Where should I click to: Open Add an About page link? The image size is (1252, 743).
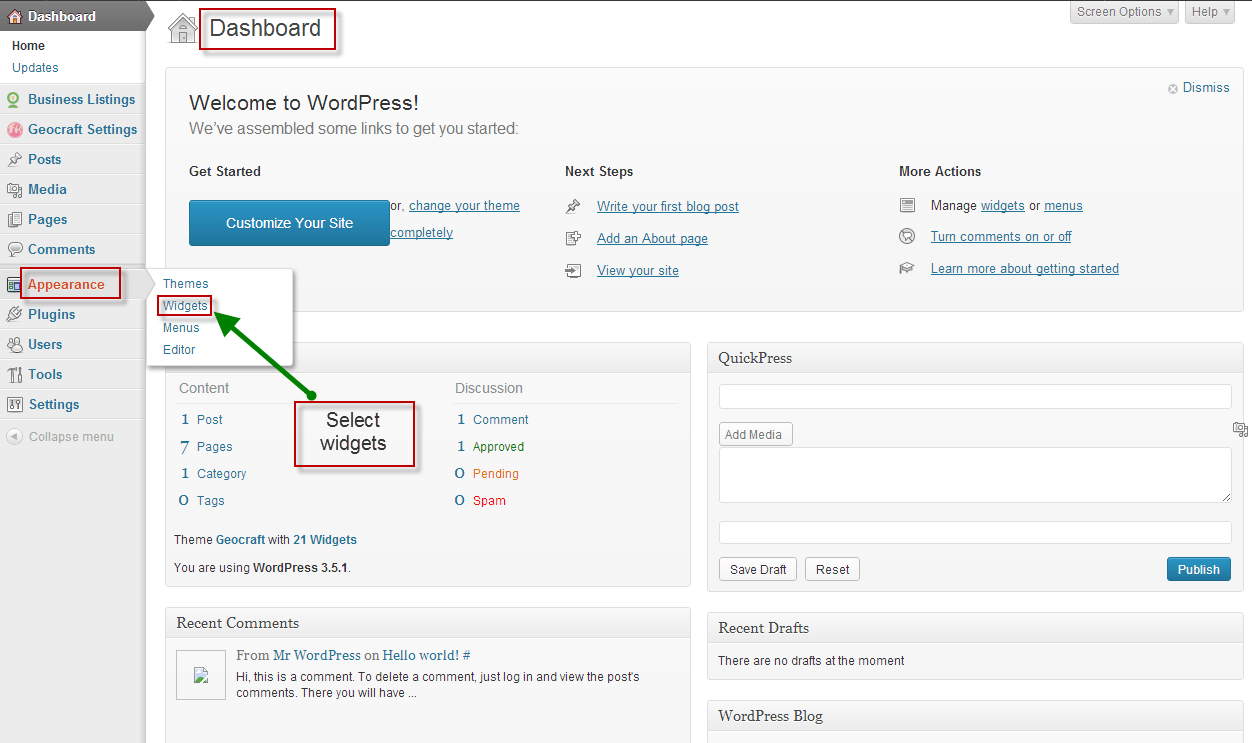click(652, 239)
